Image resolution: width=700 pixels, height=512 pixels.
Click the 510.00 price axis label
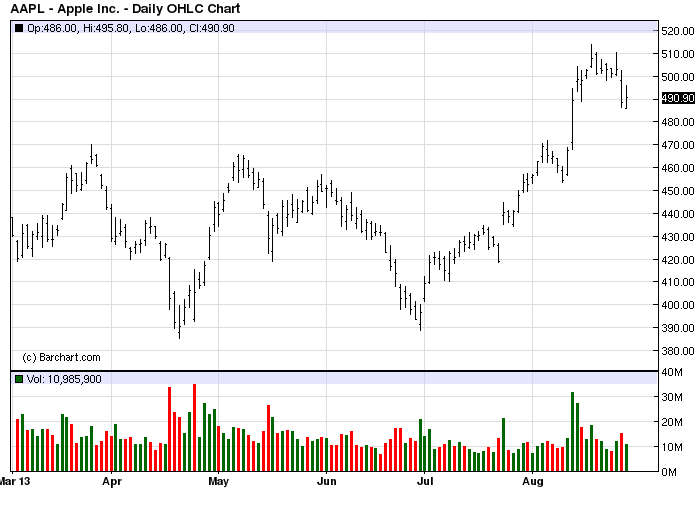678,54
